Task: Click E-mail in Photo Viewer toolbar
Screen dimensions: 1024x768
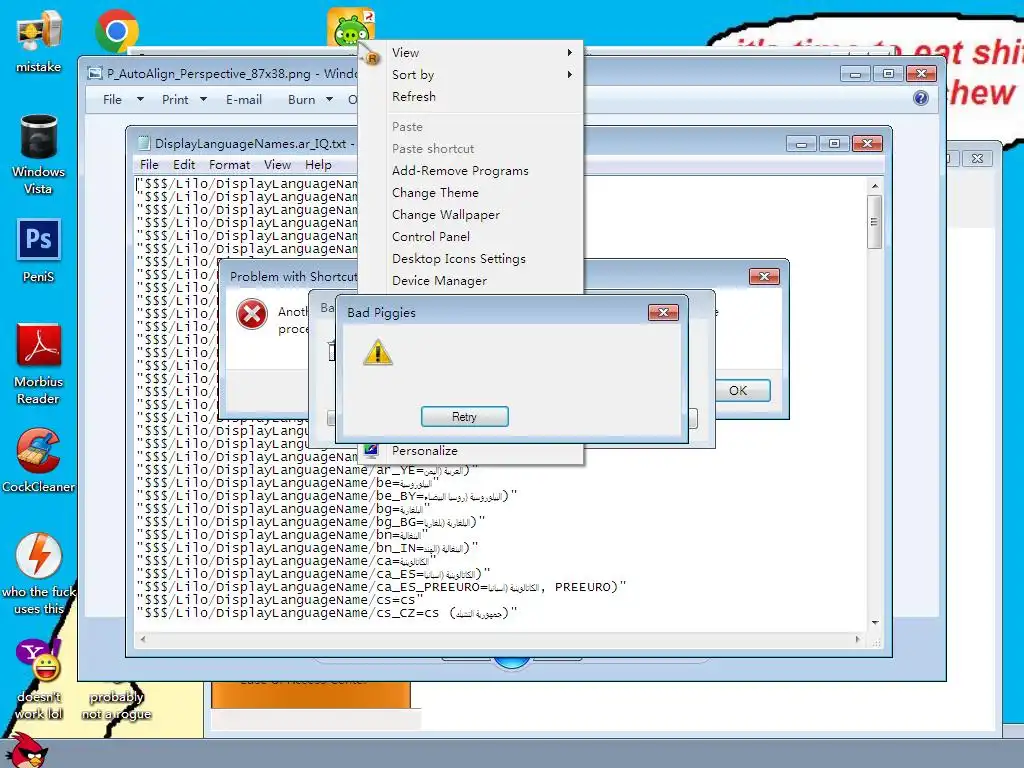Action: [244, 100]
